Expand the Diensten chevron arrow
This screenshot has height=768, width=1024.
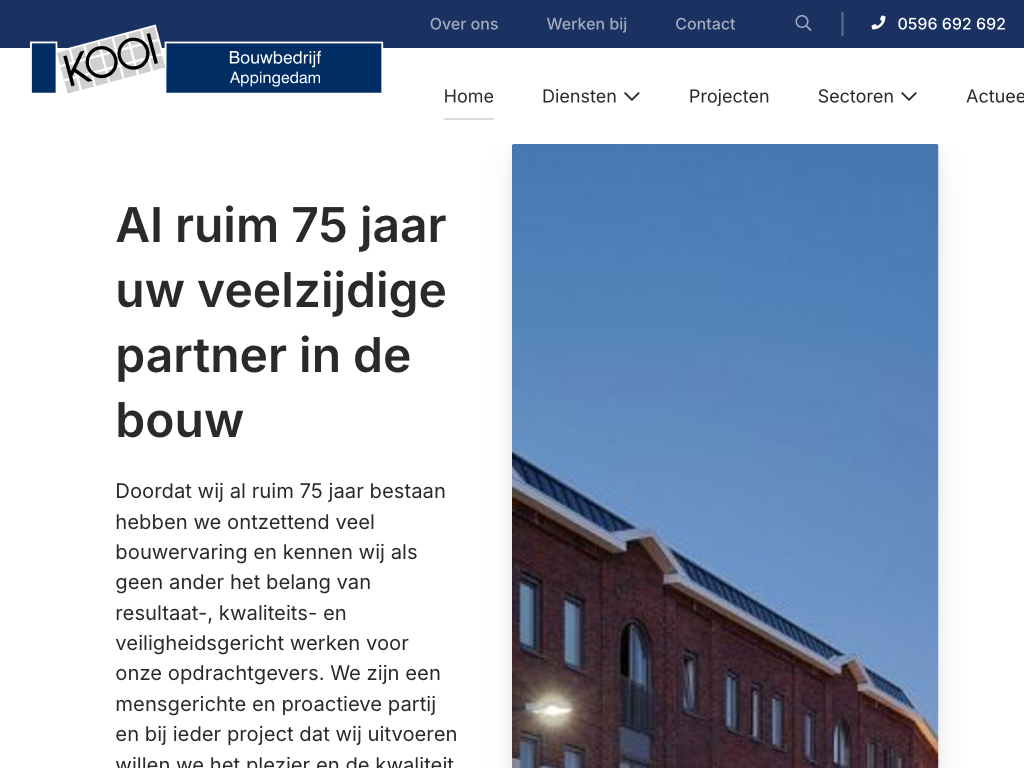(632, 97)
